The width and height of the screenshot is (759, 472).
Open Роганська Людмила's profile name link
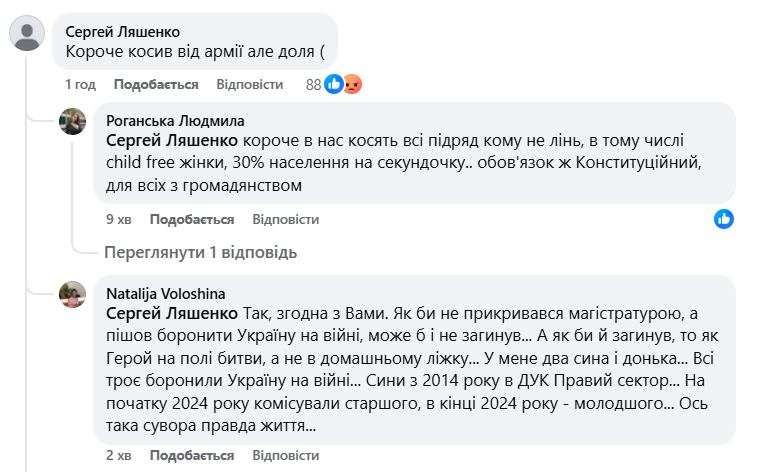click(x=175, y=120)
